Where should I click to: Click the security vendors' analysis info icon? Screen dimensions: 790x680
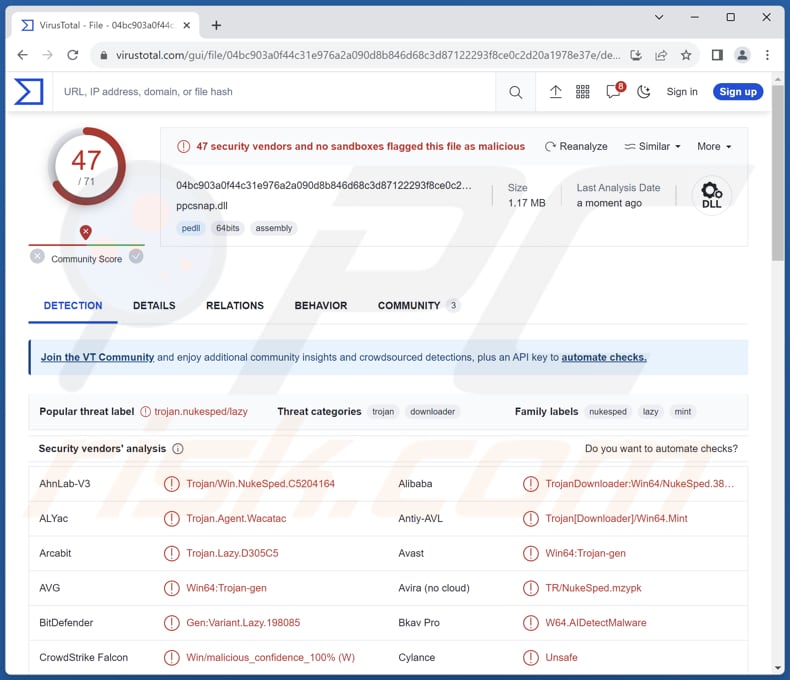(178, 449)
